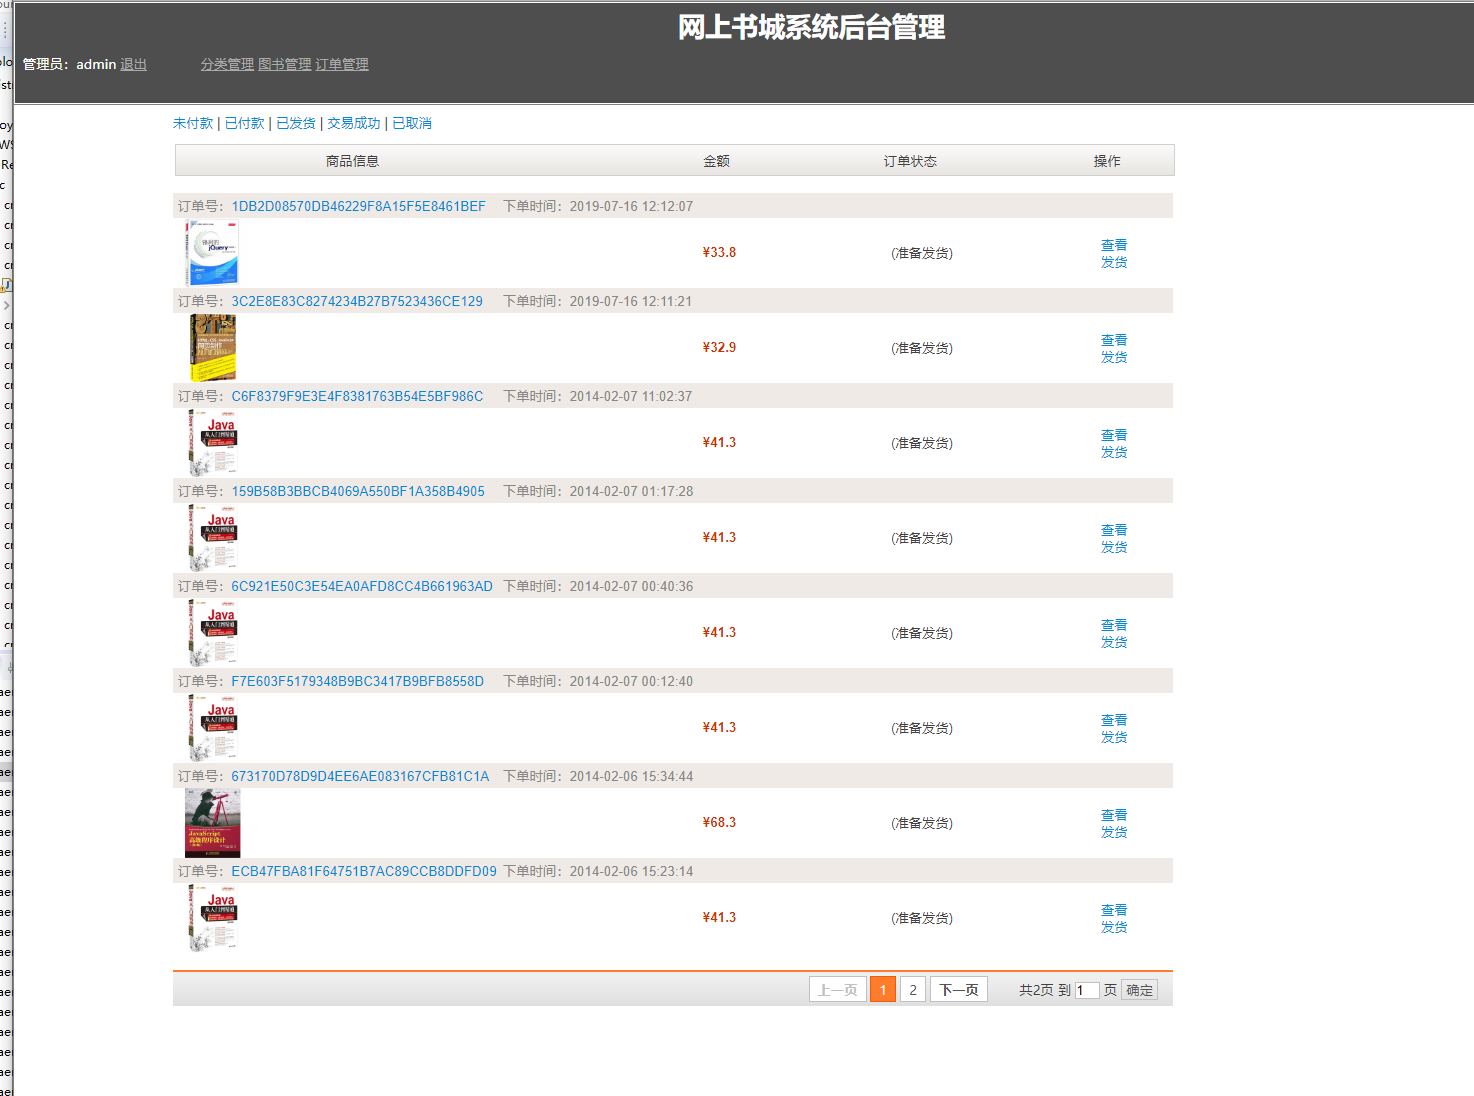Open the 分类管理 management section

point(227,63)
